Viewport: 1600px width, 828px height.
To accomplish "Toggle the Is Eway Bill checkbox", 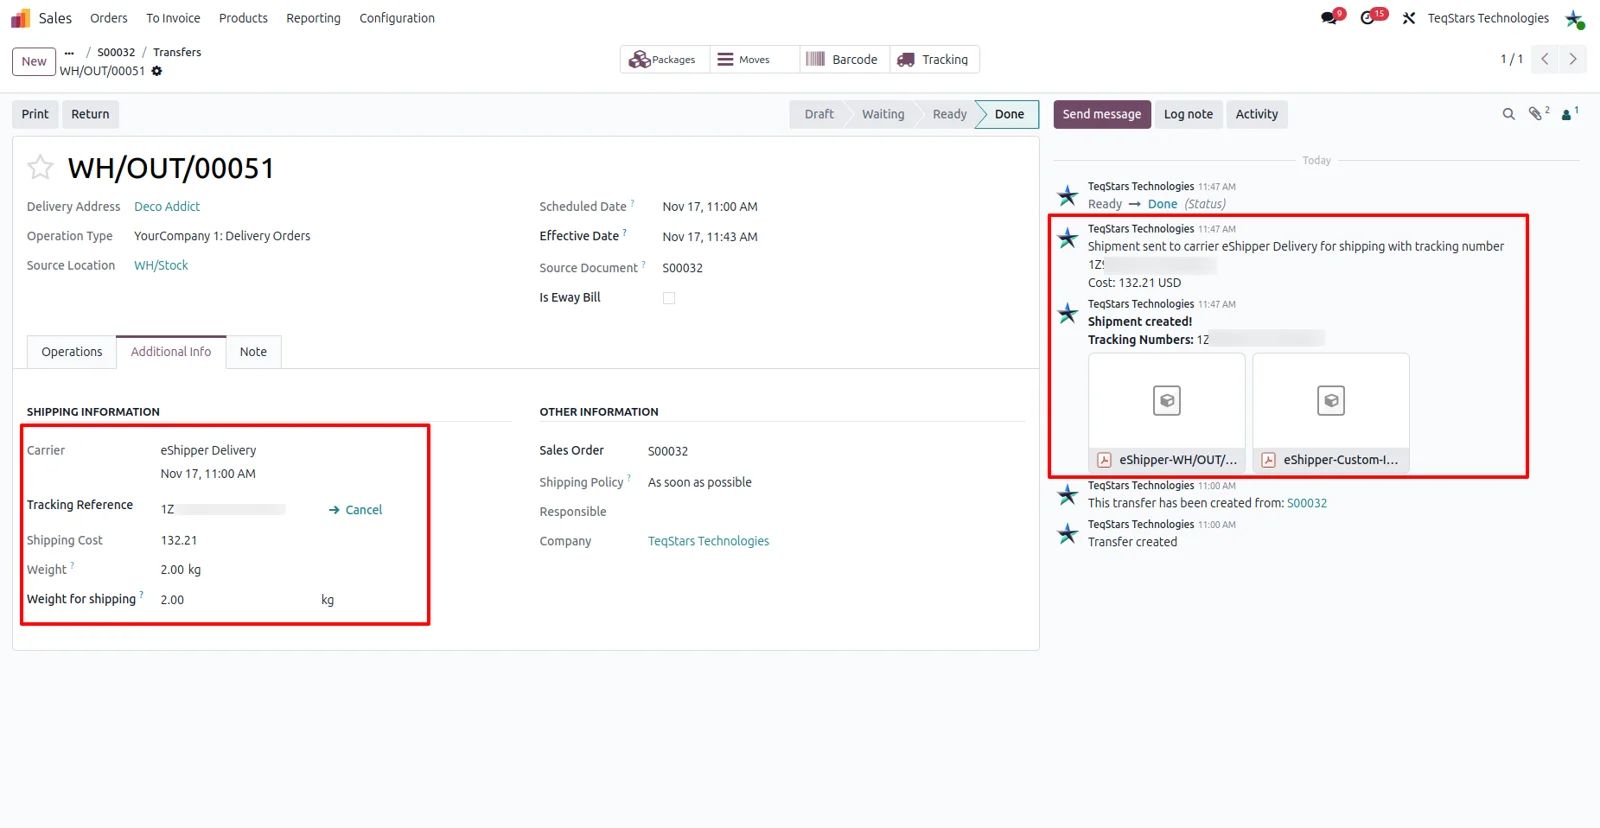I will pos(669,298).
